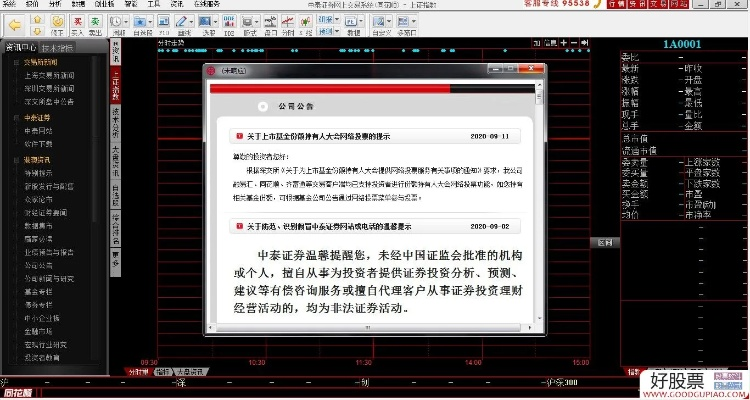750x400 pixels.
Task: Click the yellow back arrow icon
Action: [x=15, y=24]
